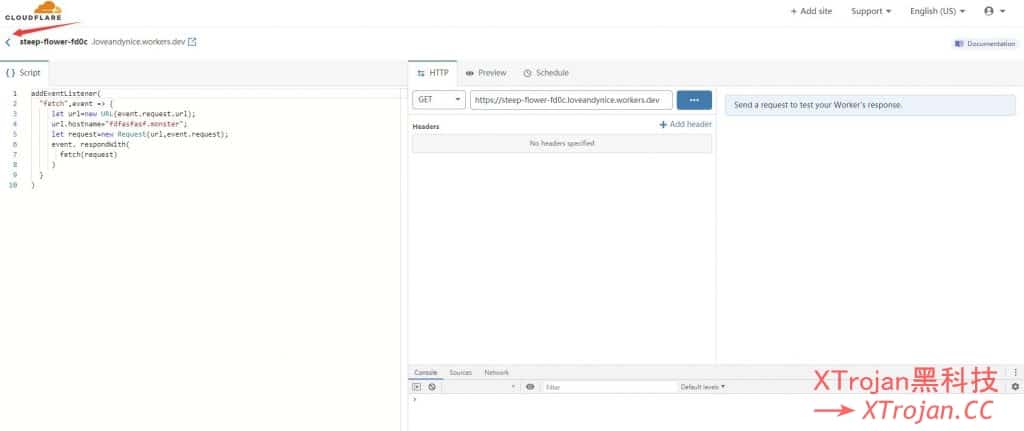The image size is (1024, 431).
Task: Open the Documentation button
Action: [984, 44]
